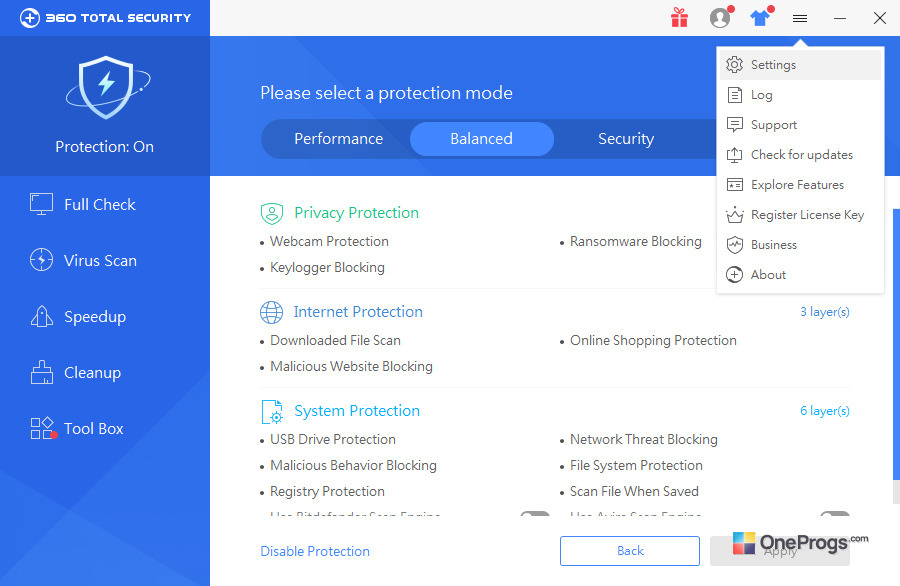
Task: Open the theme shirt icon
Action: (761, 18)
